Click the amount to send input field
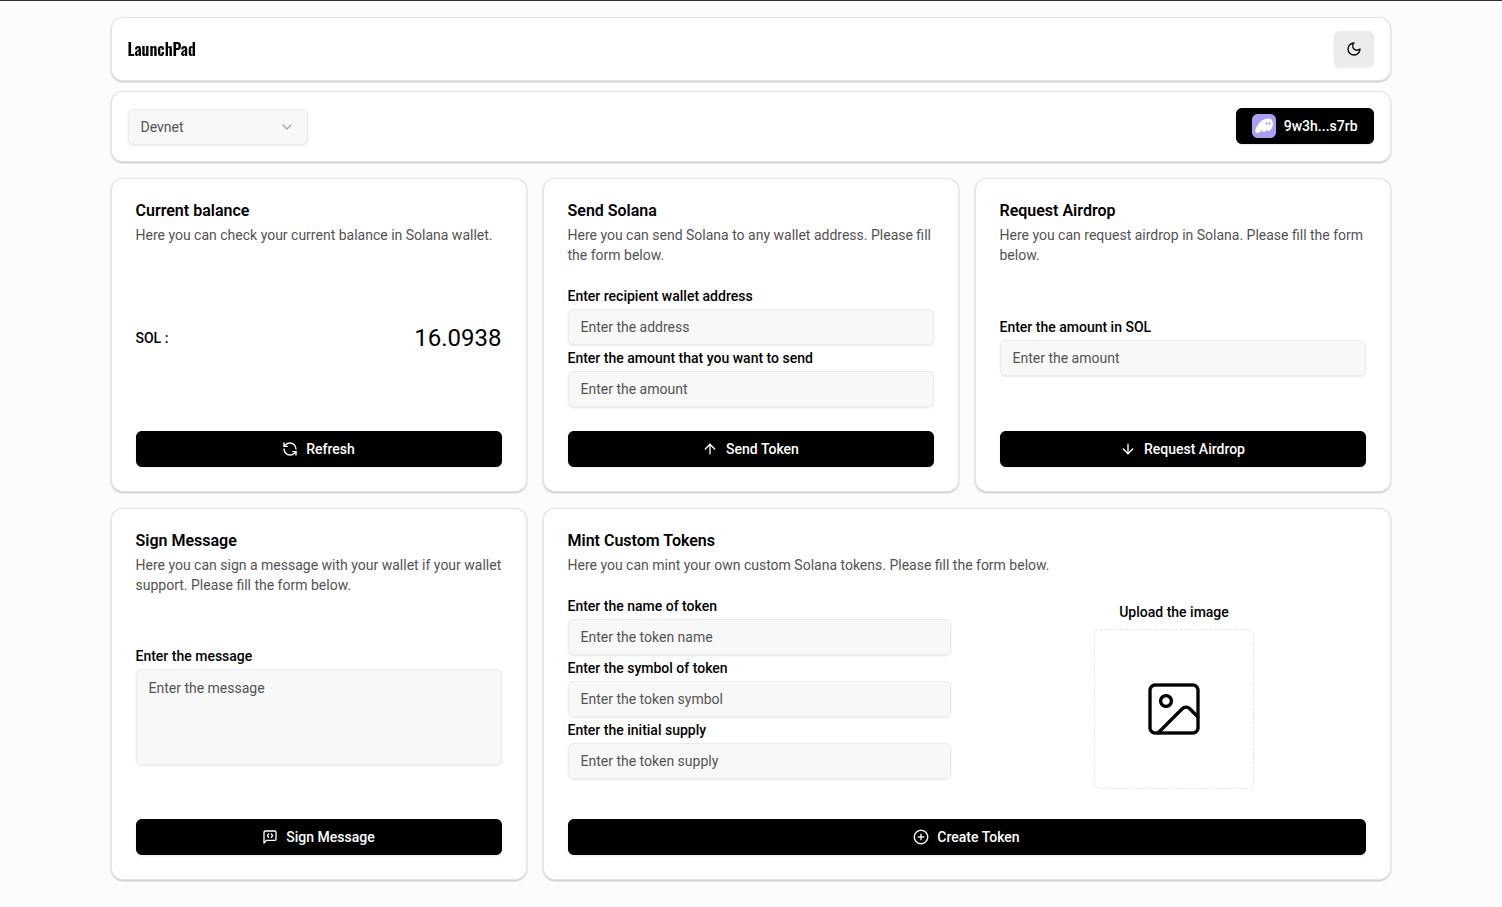 (750, 389)
